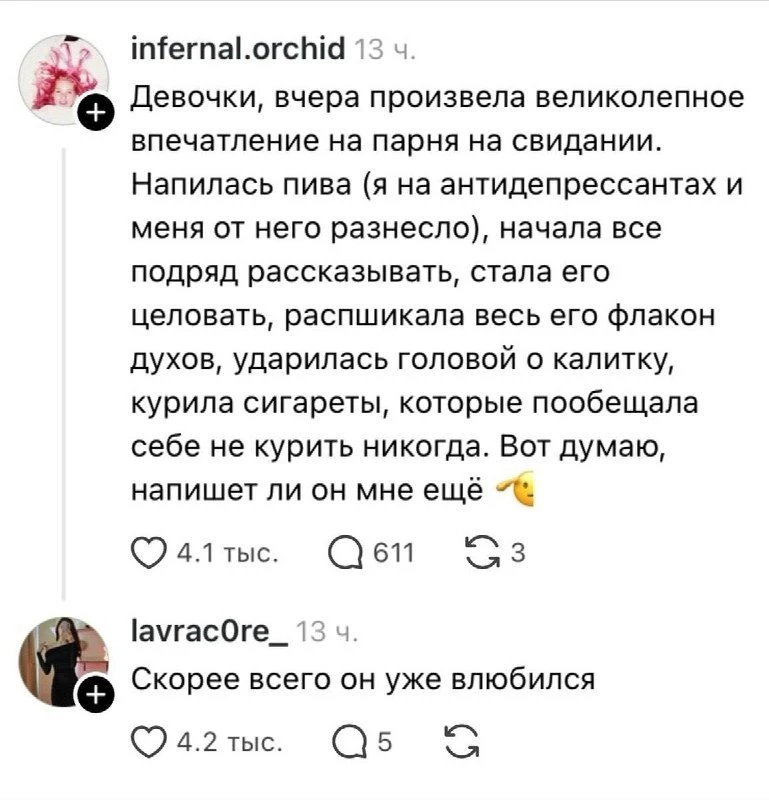
Task: Open the 611 replies count
Action: click(x=393, y=554)
